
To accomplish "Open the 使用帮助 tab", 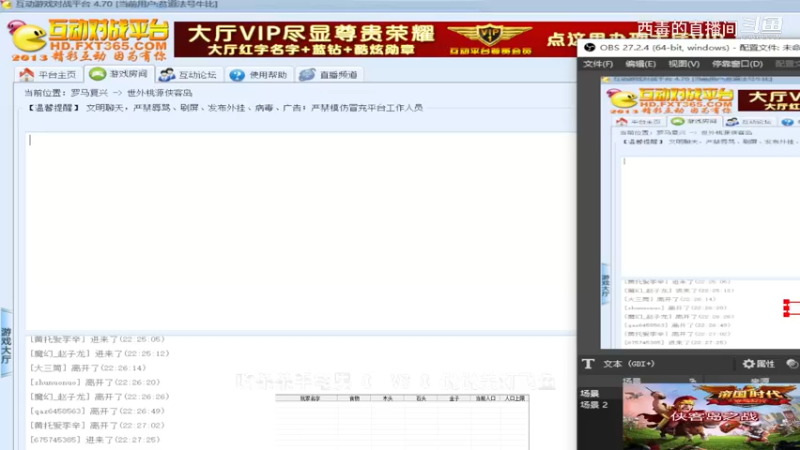I will (259, 74).
